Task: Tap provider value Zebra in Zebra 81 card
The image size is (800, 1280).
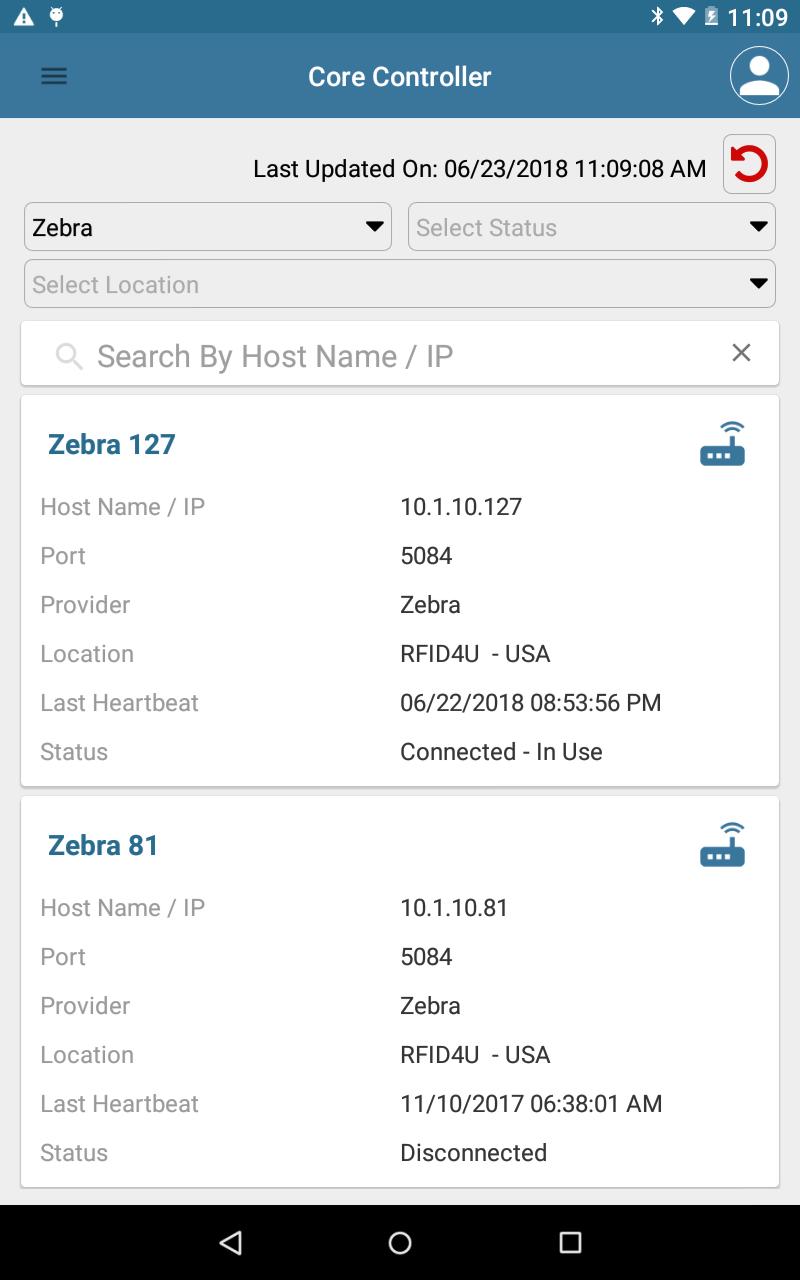Action: tap(430, 1006)
